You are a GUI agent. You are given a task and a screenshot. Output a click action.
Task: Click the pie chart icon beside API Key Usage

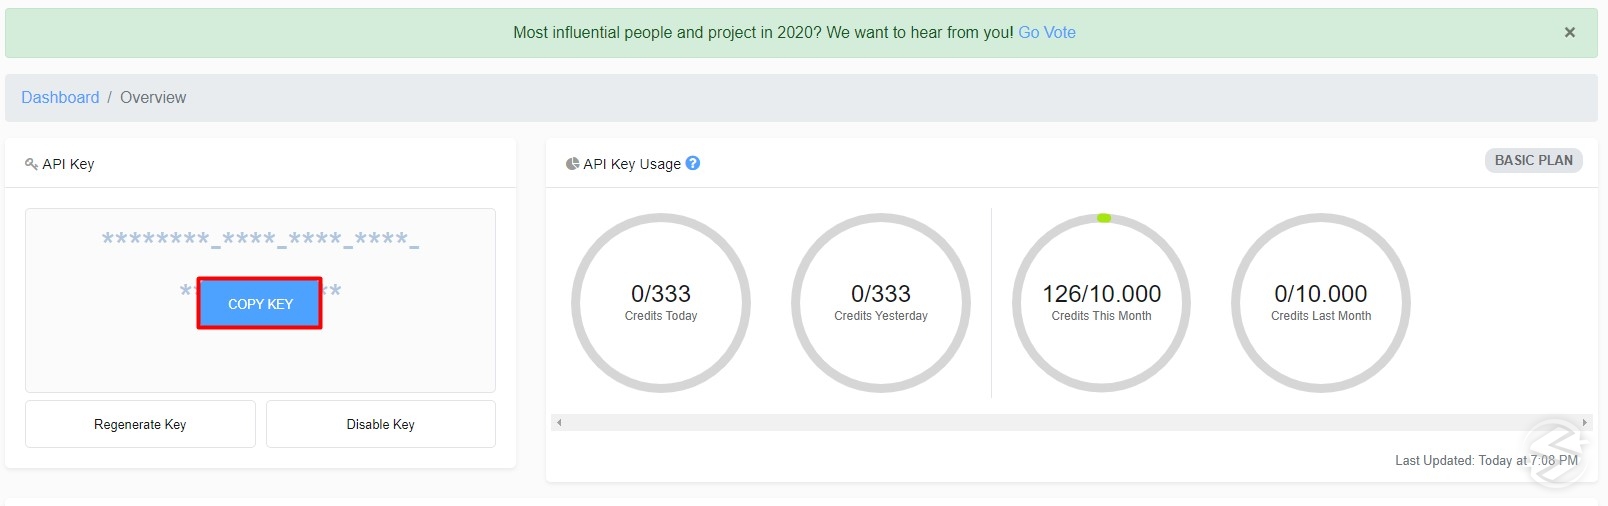tap(572, 164)
